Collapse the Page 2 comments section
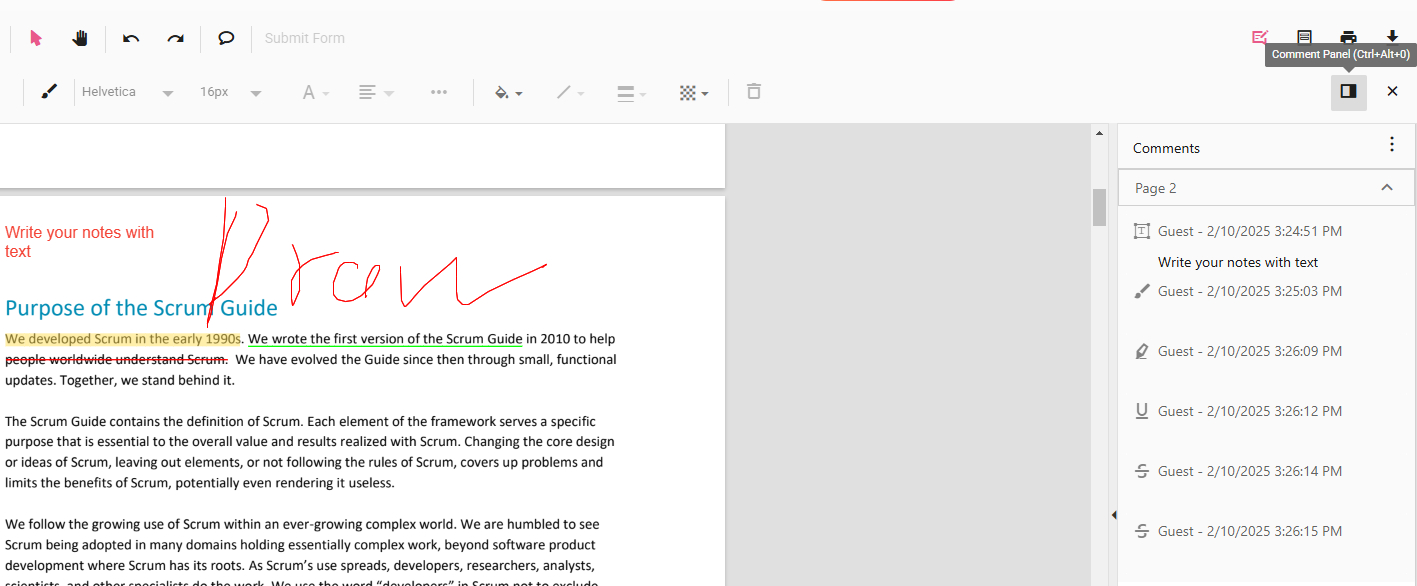Screen dimensions: 1417x586 click(1386, 188)
